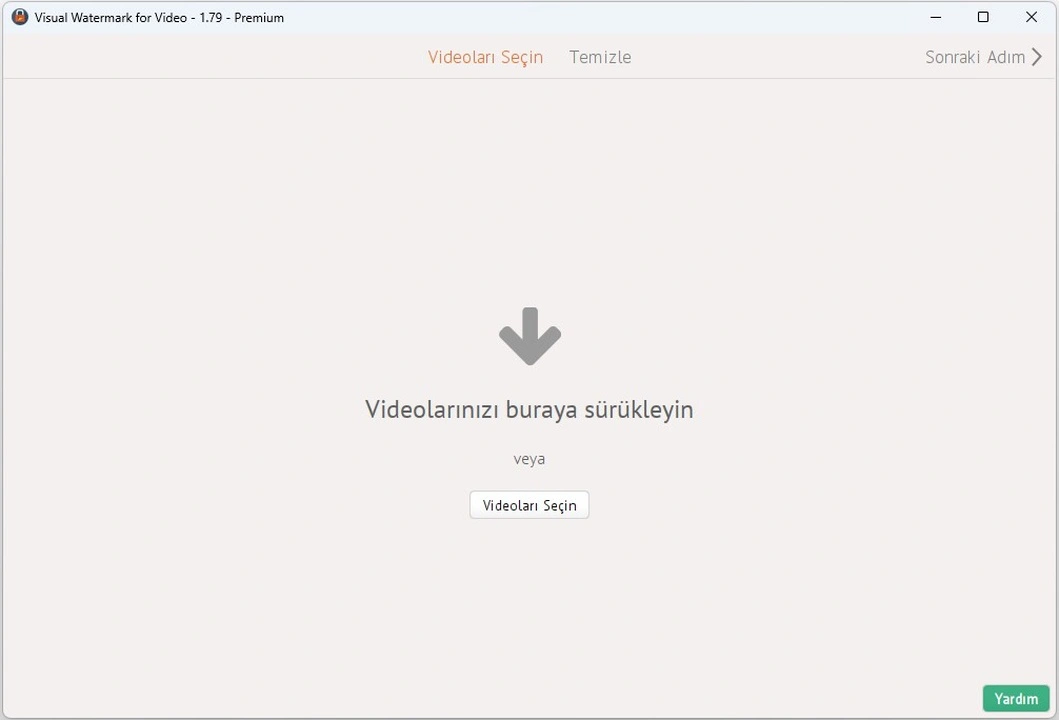Click the green Yardım button bottom right

(1016, 698)
